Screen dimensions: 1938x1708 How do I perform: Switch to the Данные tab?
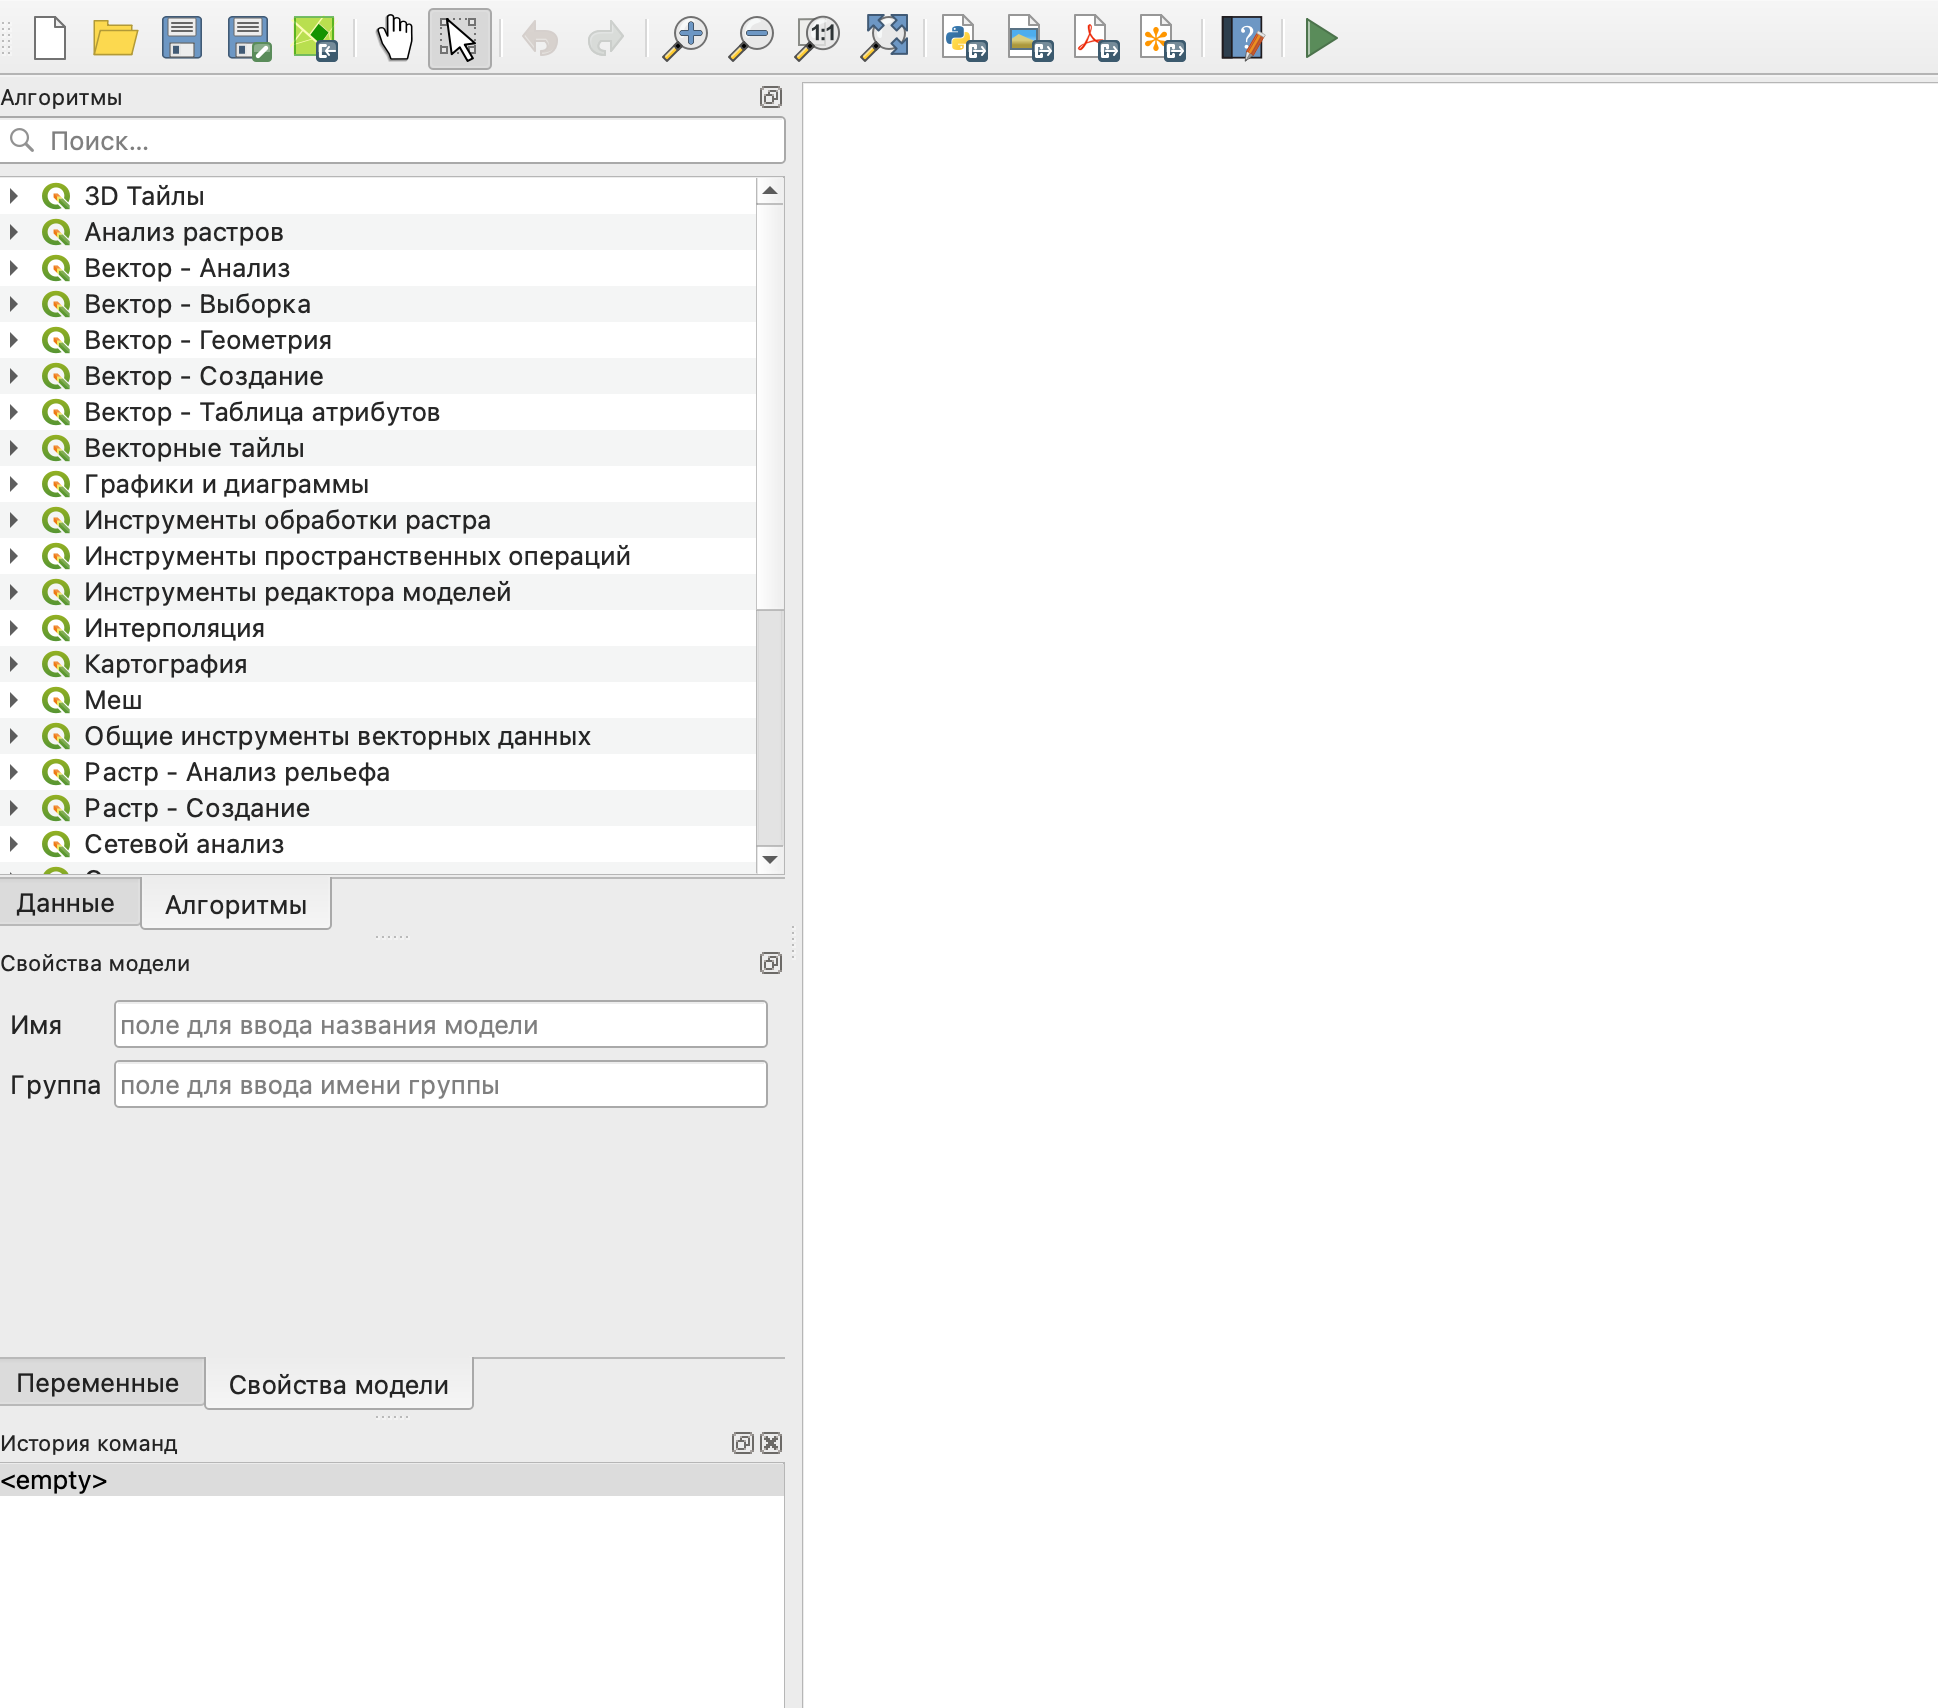coord(66,903)
